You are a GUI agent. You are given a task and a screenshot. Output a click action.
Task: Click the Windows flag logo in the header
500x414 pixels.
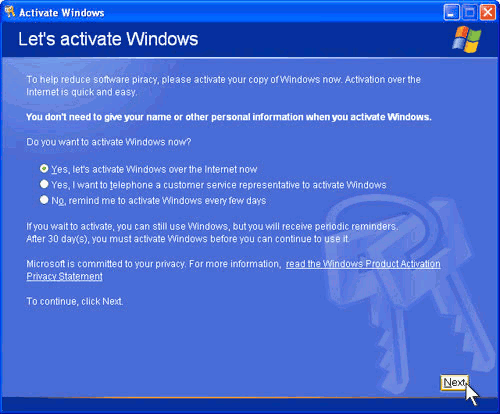(467, 39)
